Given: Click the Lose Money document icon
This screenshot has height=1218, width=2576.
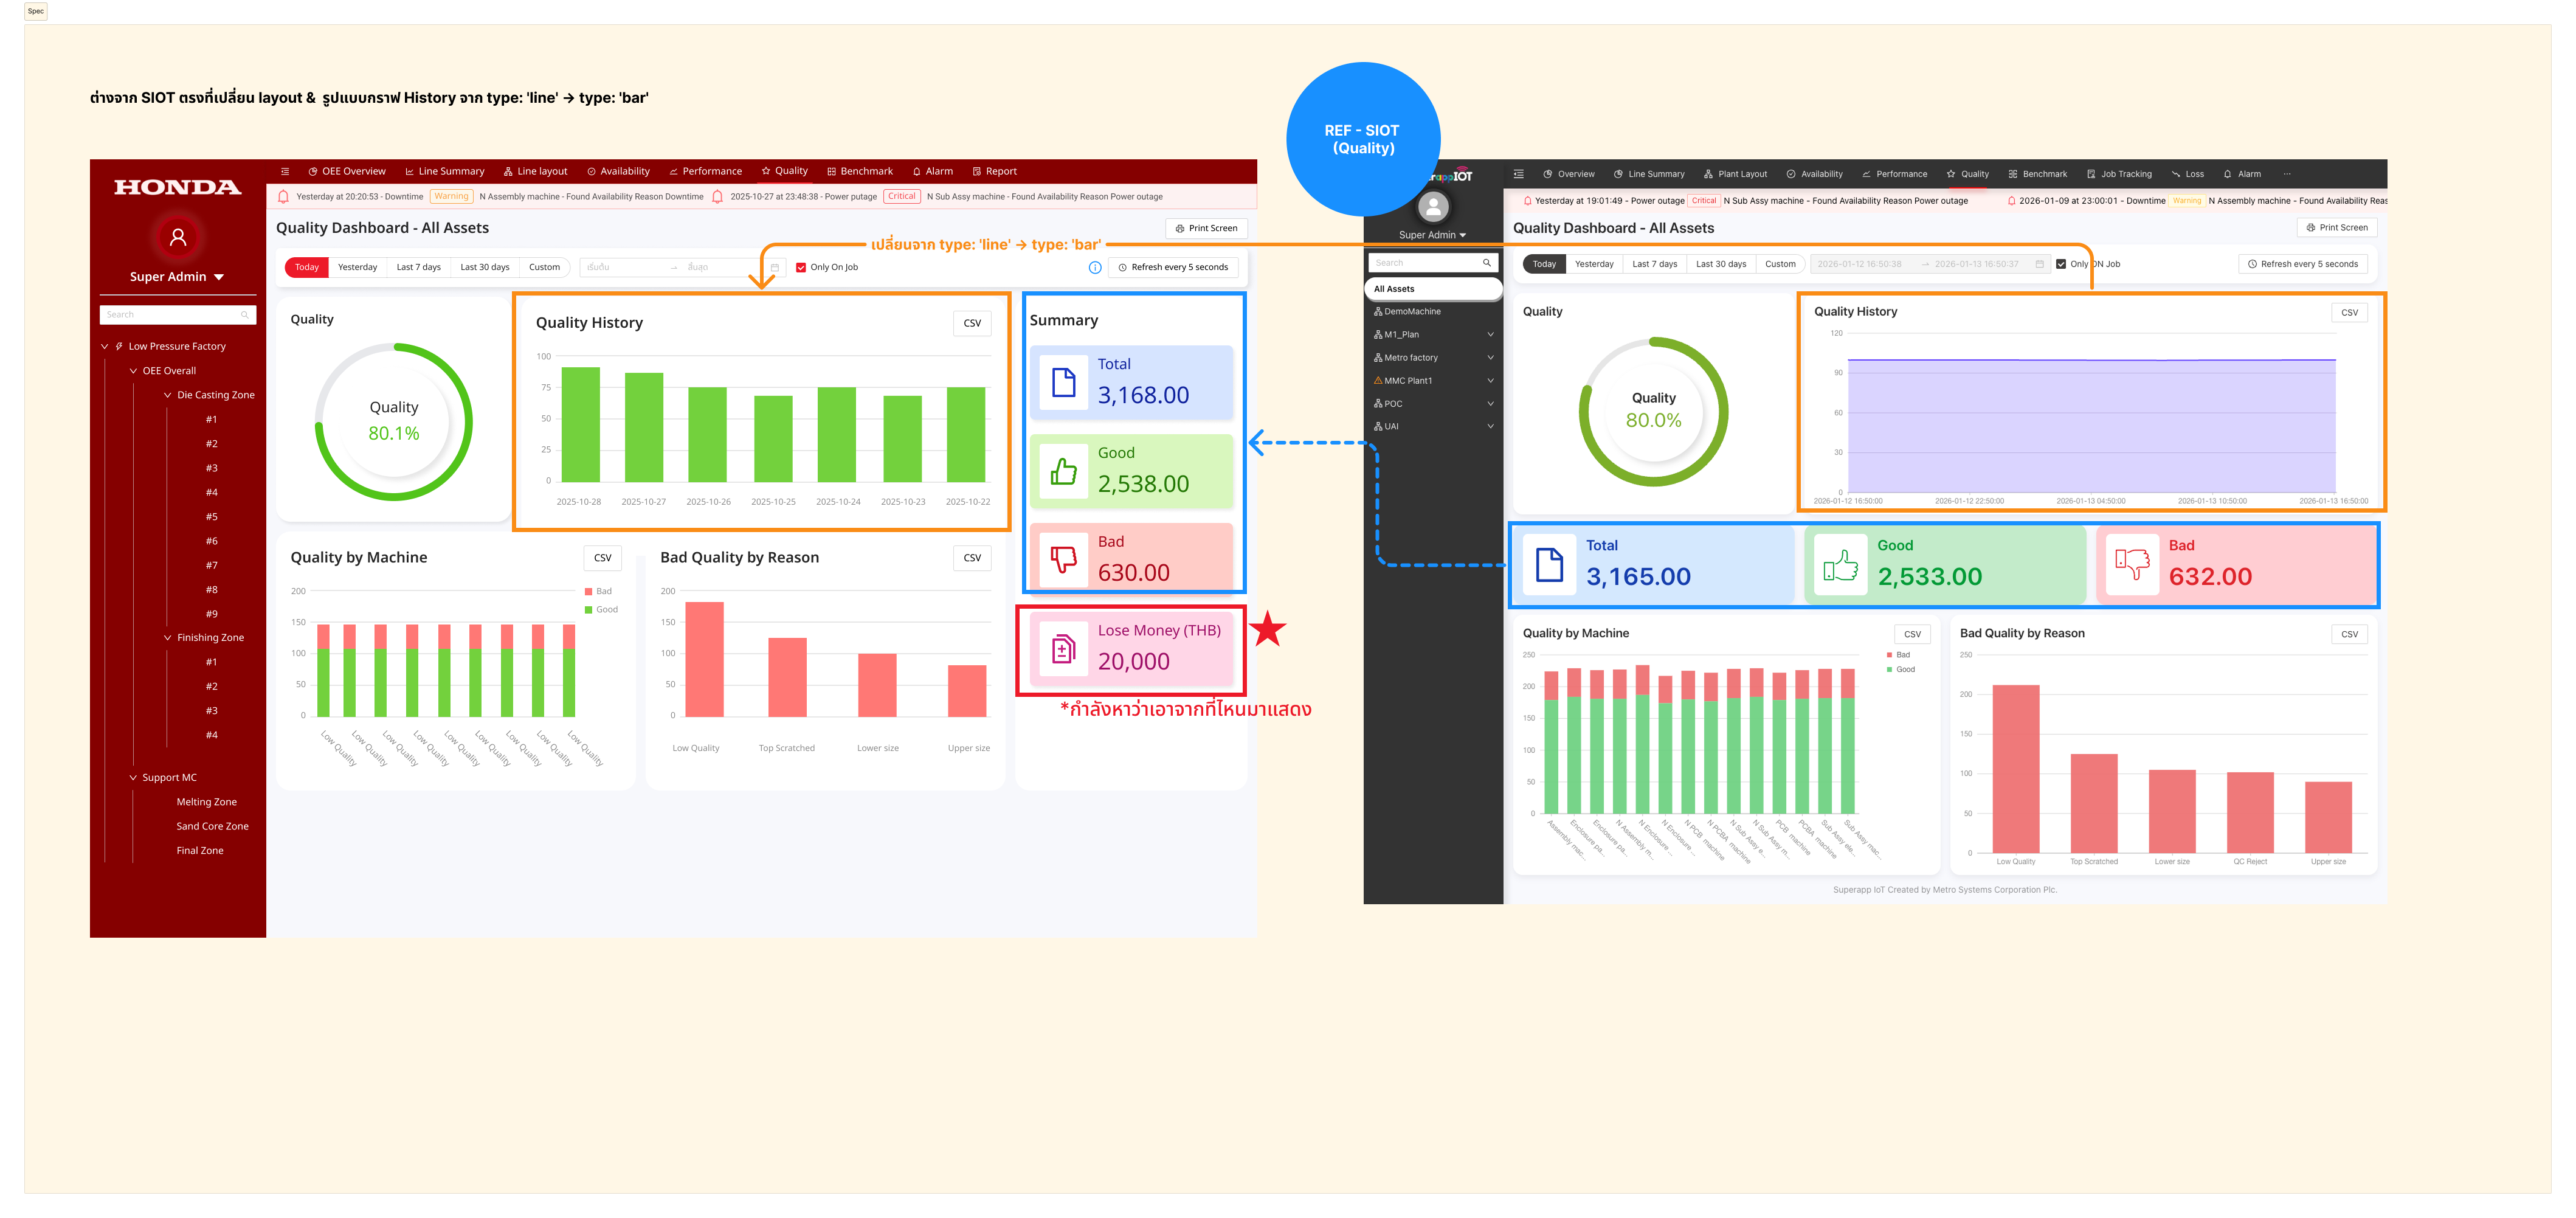Looking at the screenshot, I should (1063, 649).
